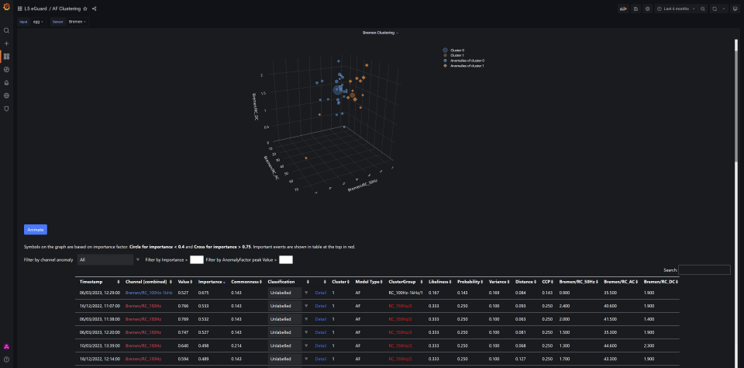
Task: Save dashboard using the disk icon
Action: point(635,9)
